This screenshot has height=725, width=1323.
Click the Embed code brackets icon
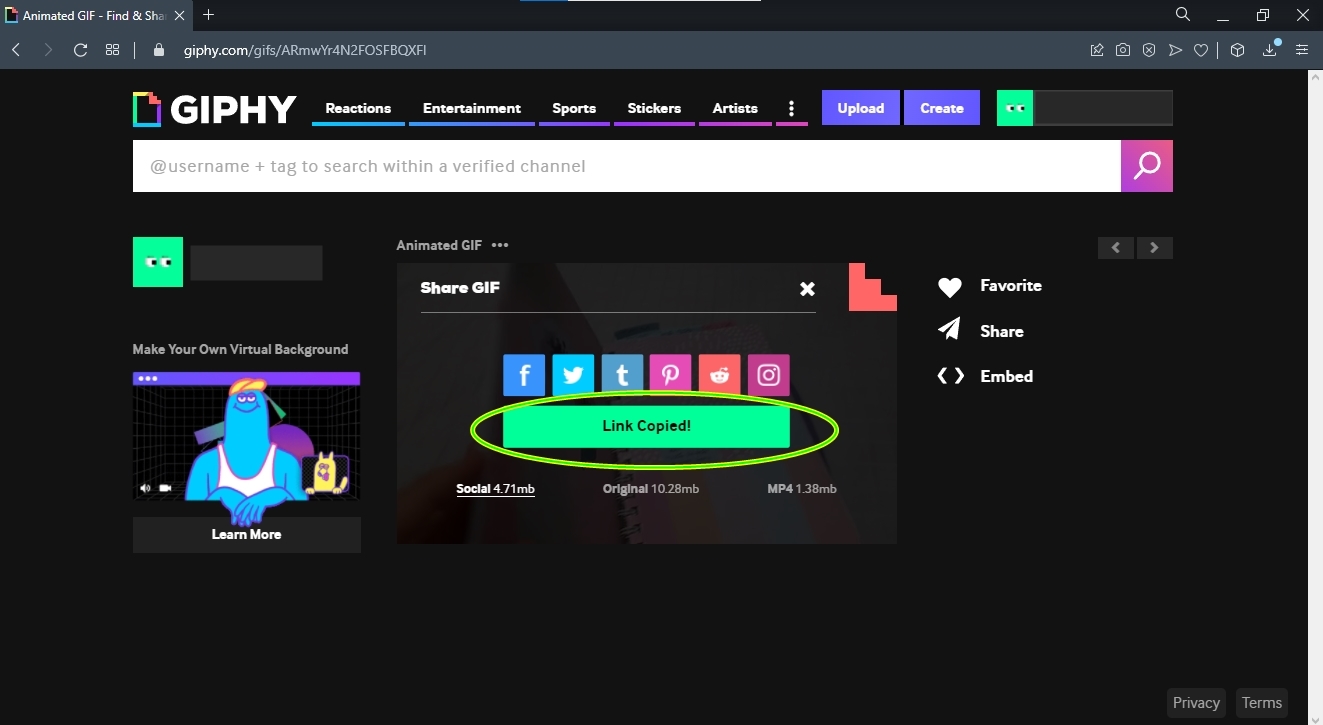coord(950,376)
